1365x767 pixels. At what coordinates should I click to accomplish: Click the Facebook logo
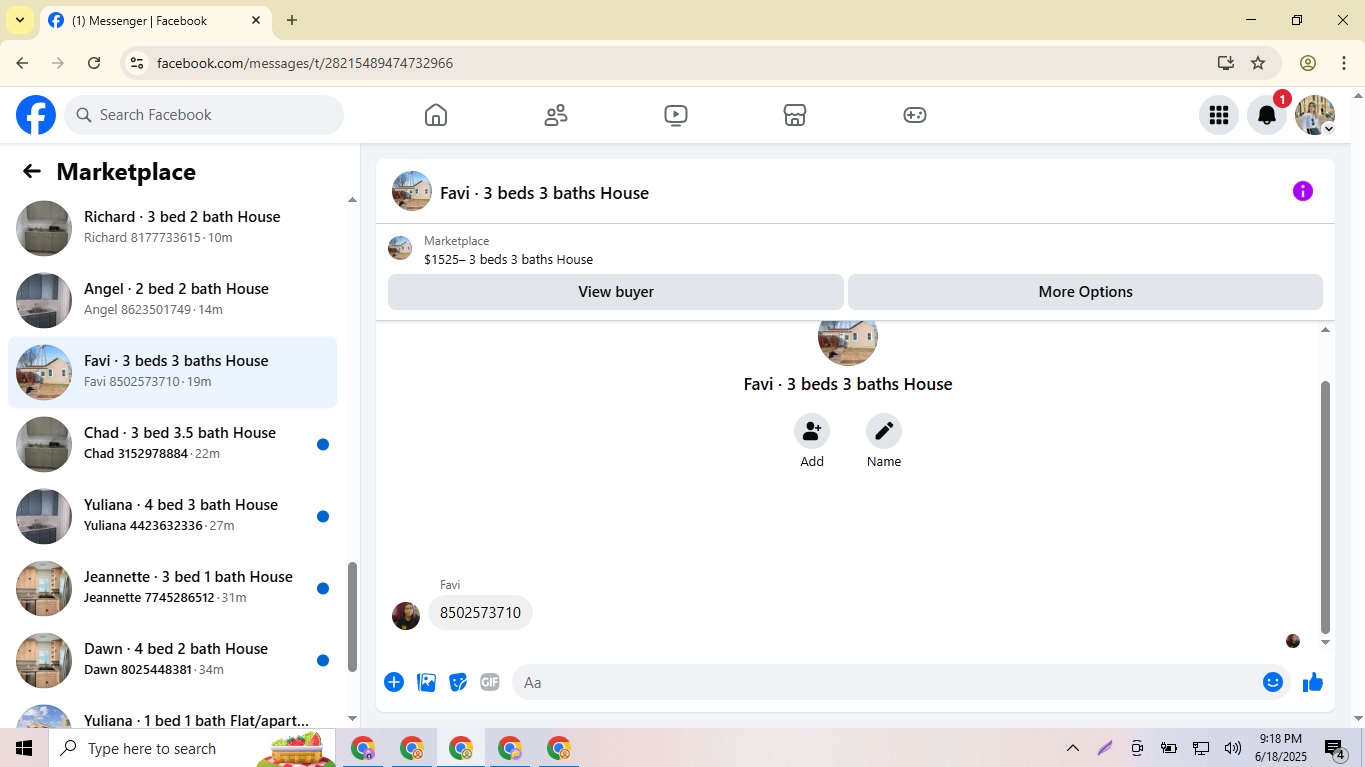pos(36,115)
